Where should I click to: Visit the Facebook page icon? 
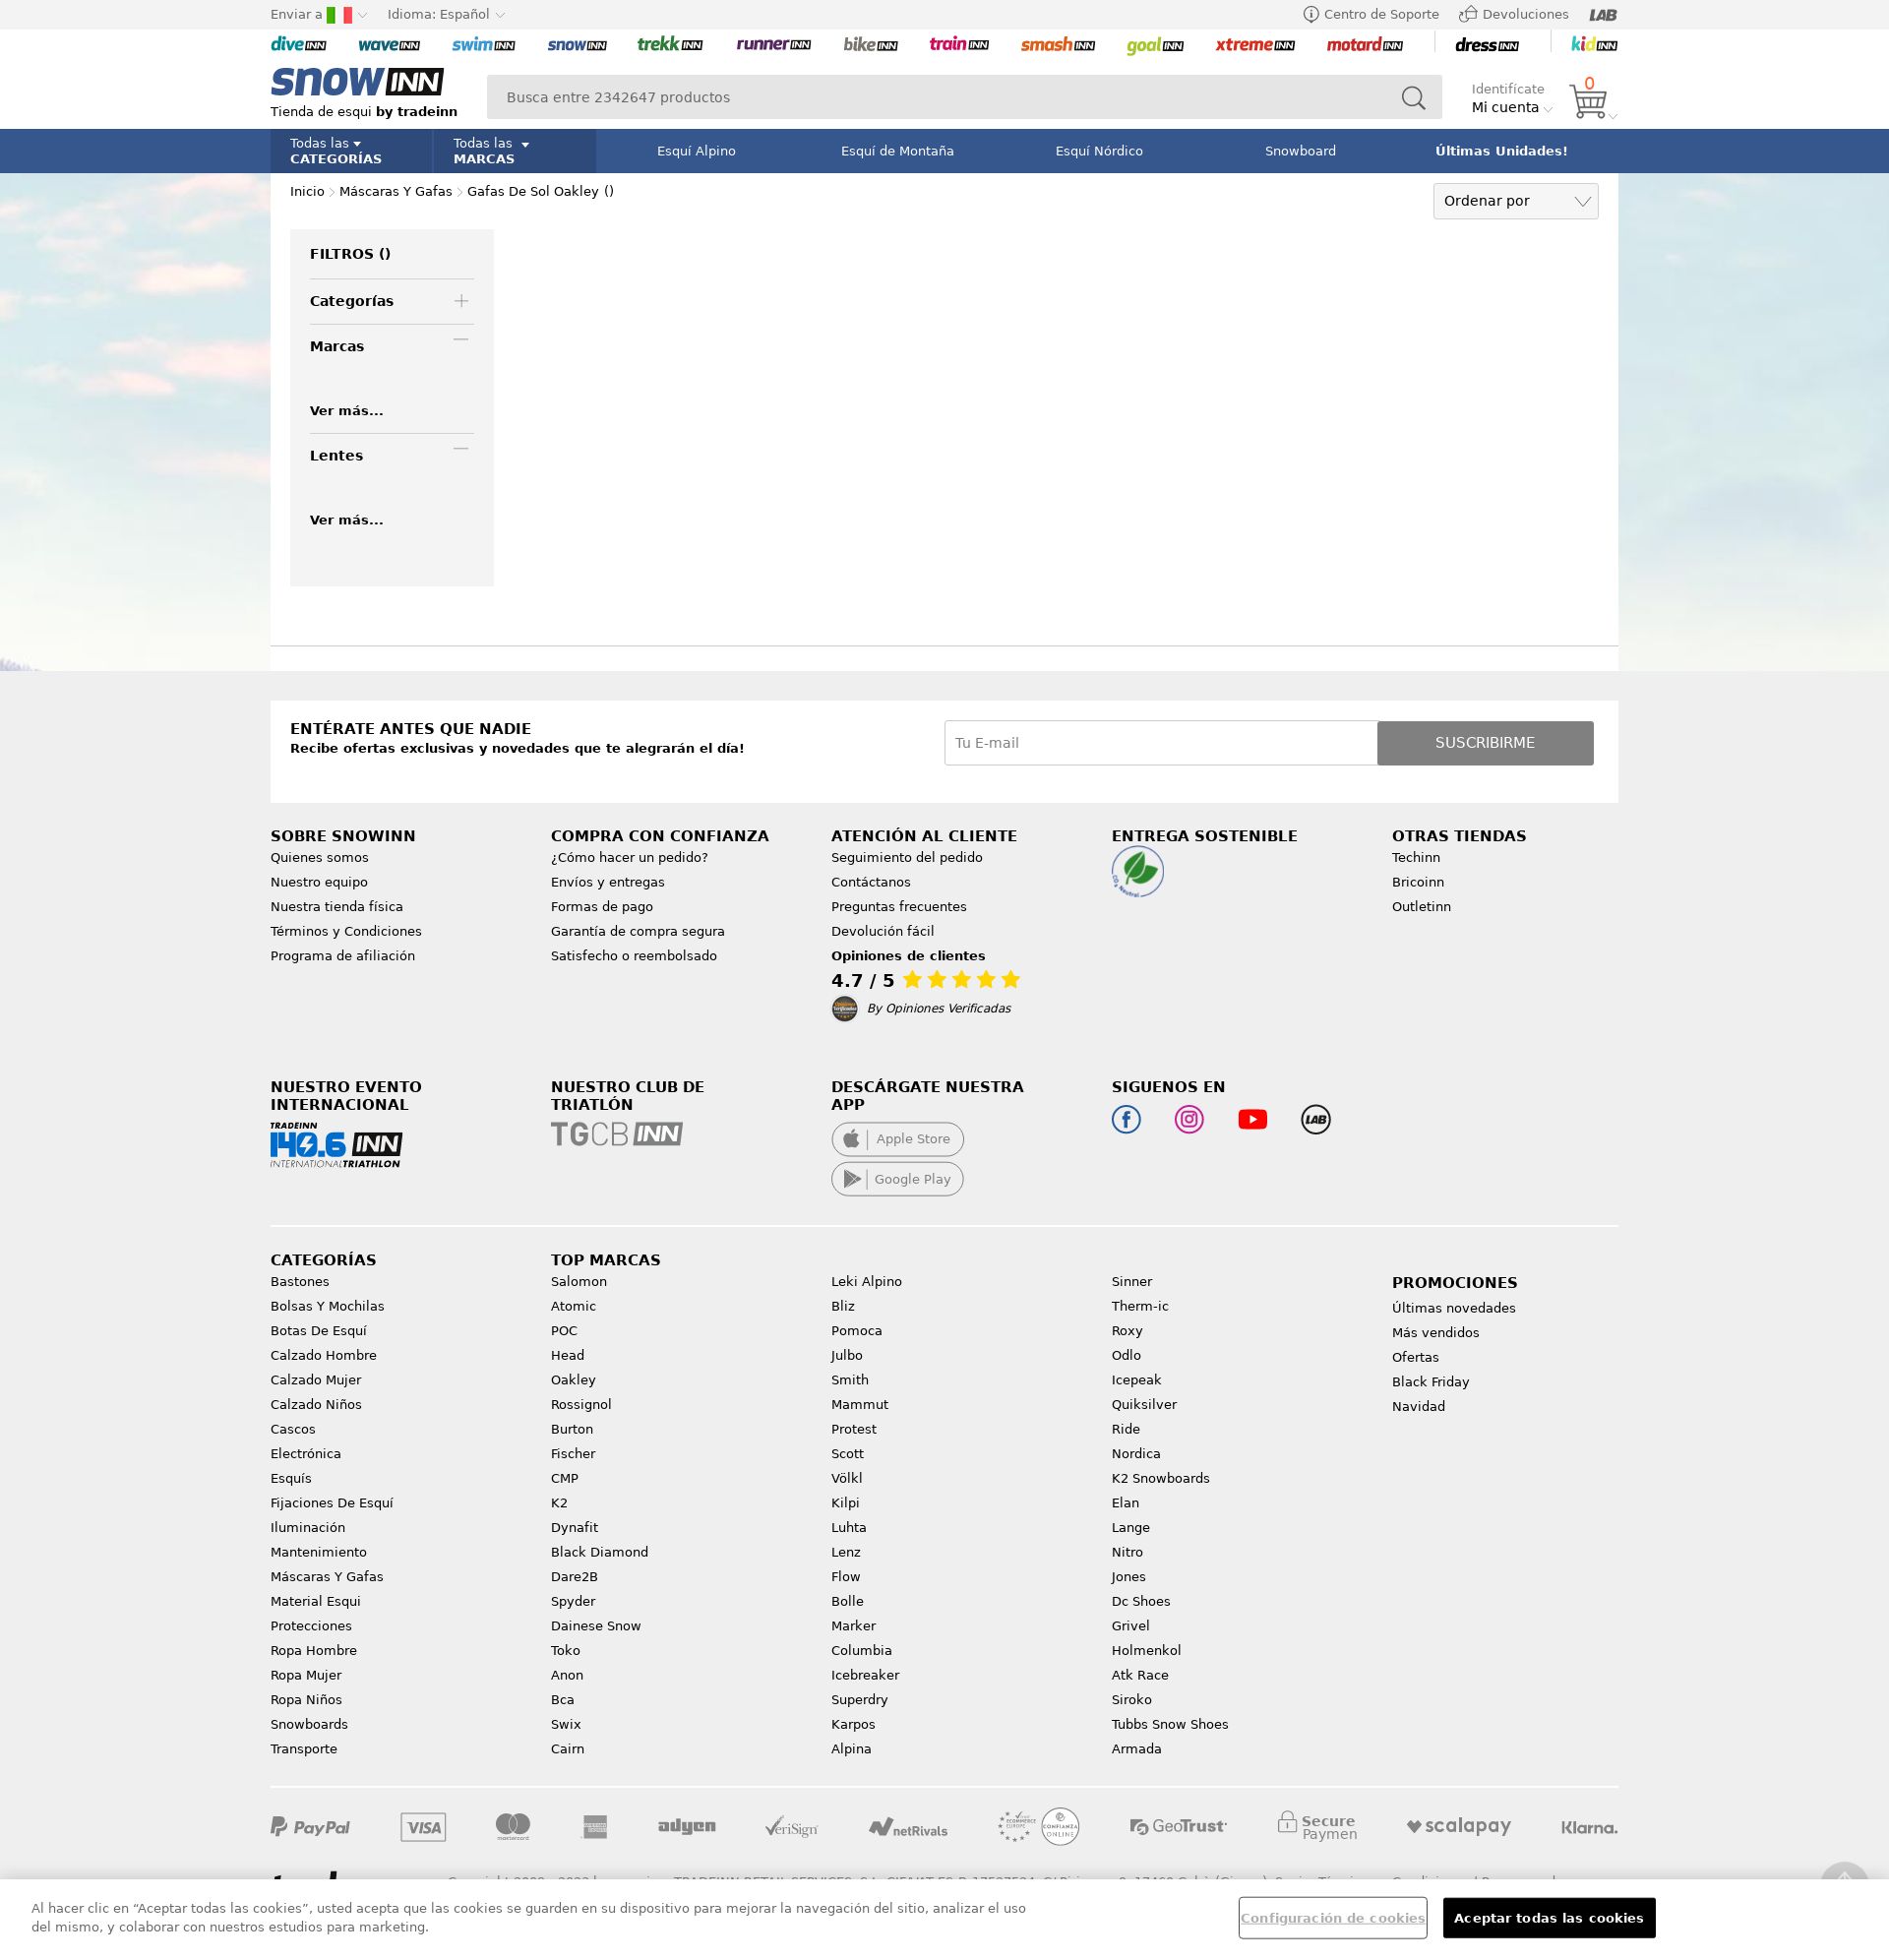(1126, 1119)
